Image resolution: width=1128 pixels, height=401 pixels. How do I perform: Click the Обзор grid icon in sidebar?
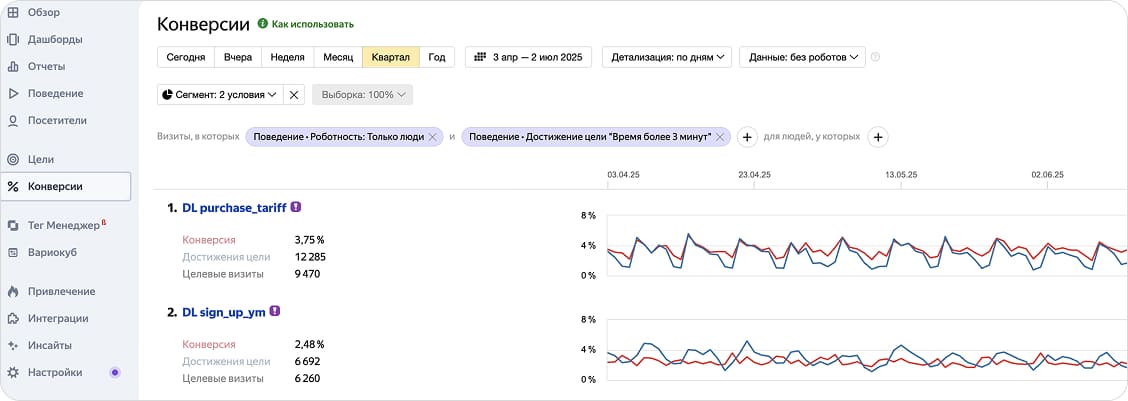(x=13, y=12)
